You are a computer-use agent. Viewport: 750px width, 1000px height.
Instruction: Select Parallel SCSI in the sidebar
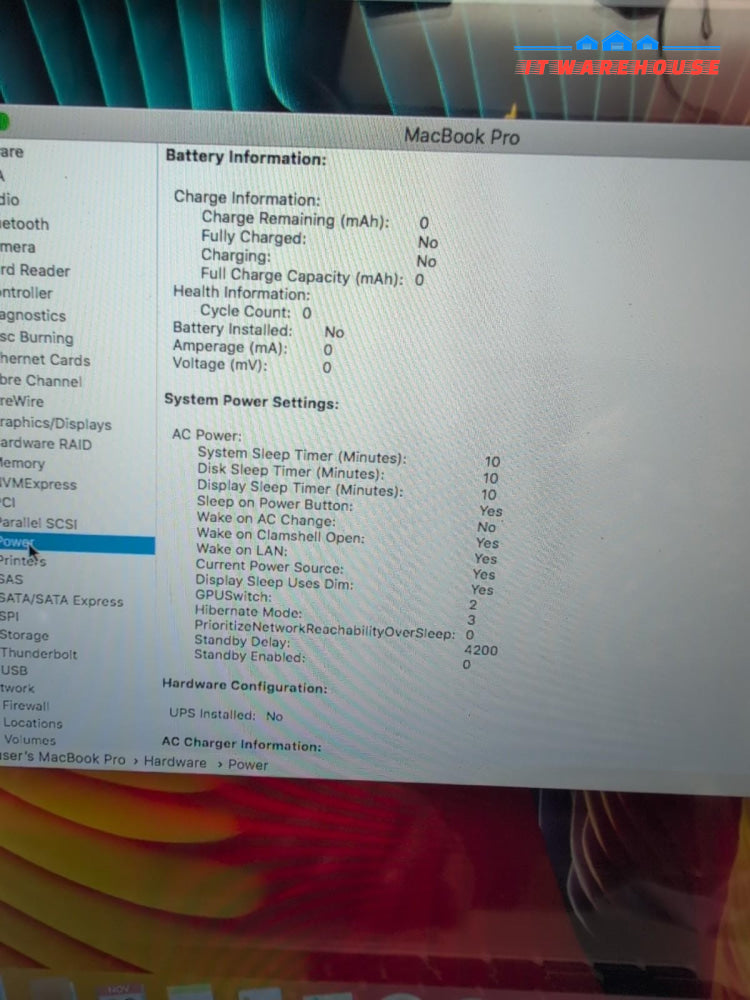(38, 523)
